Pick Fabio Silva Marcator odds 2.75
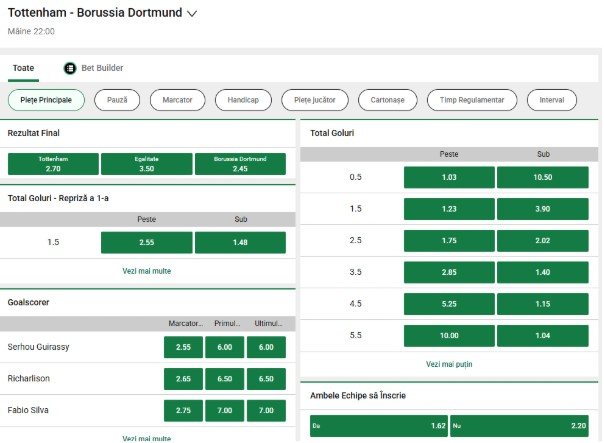The image size is (604, 443). [183, 411]
